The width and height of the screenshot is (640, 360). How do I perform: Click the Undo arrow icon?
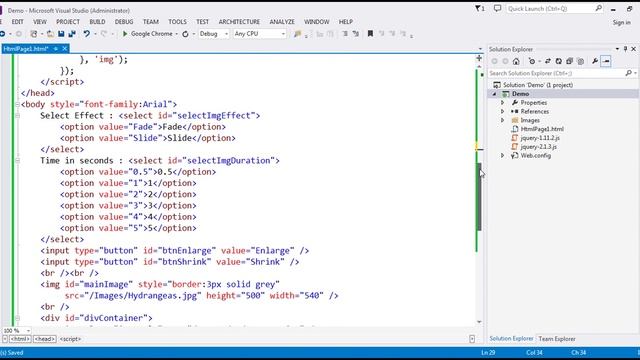pos(87,34)
